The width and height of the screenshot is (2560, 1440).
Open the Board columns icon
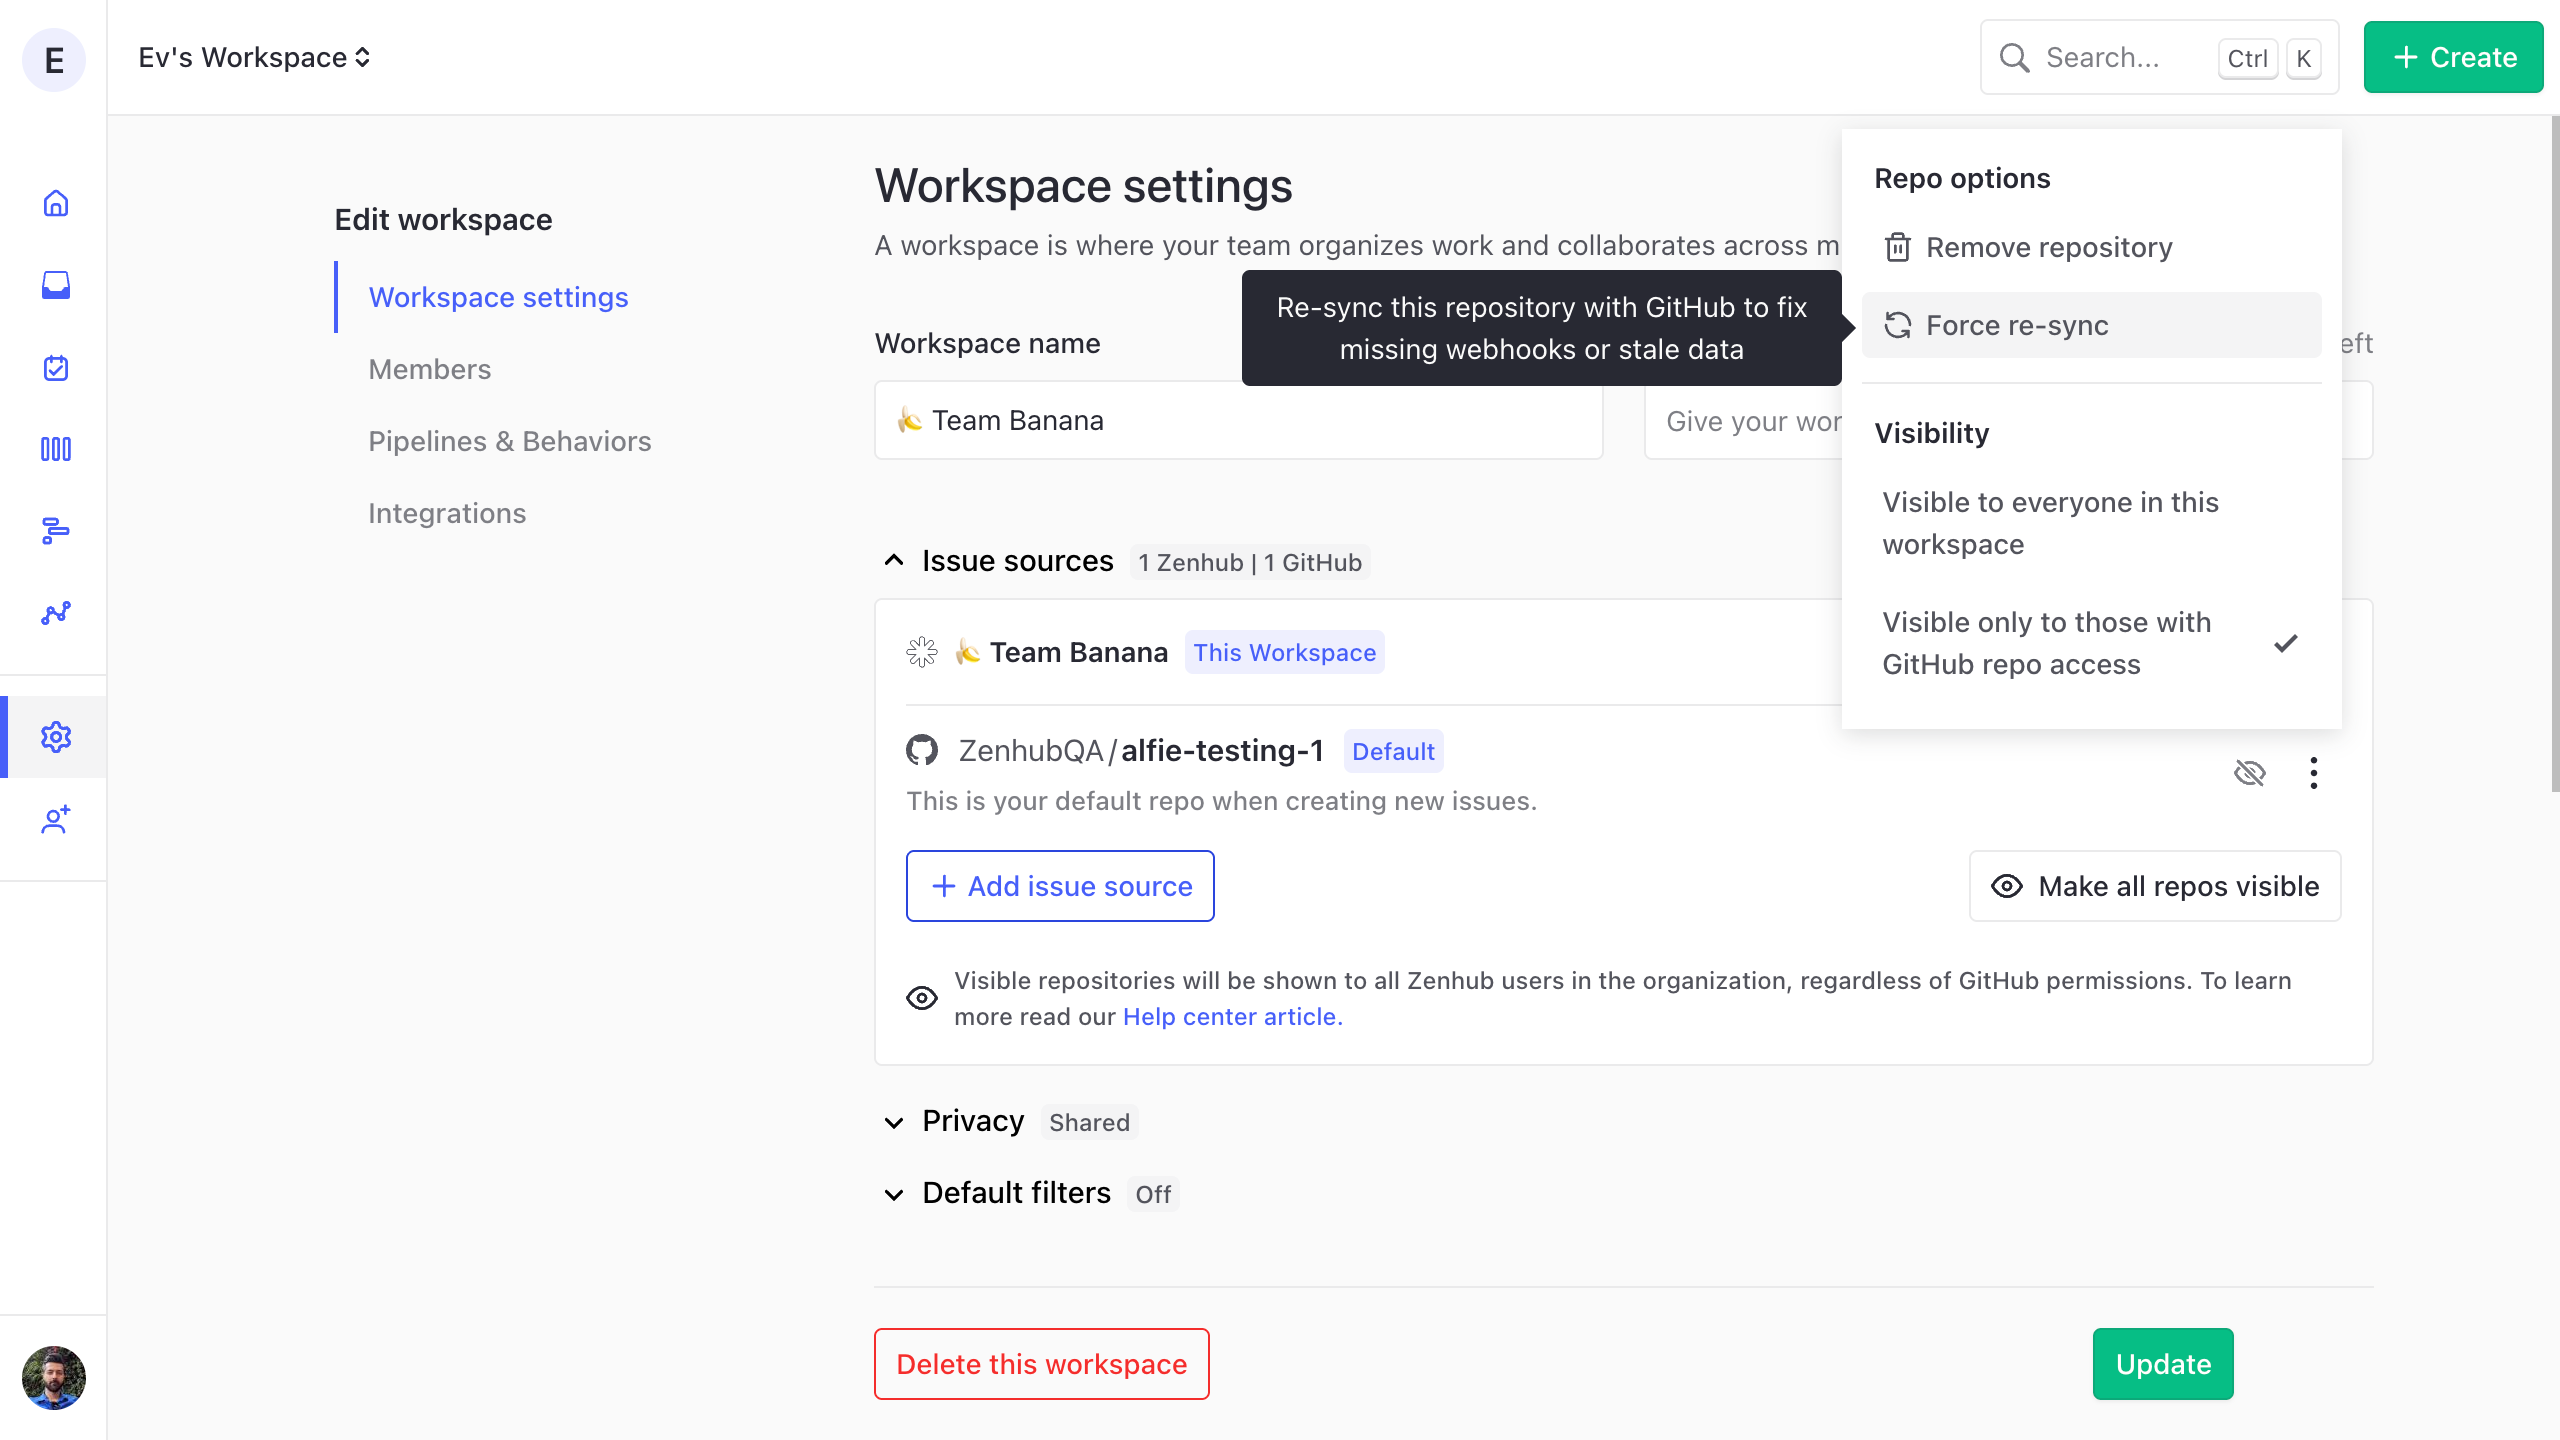(56, 449)
